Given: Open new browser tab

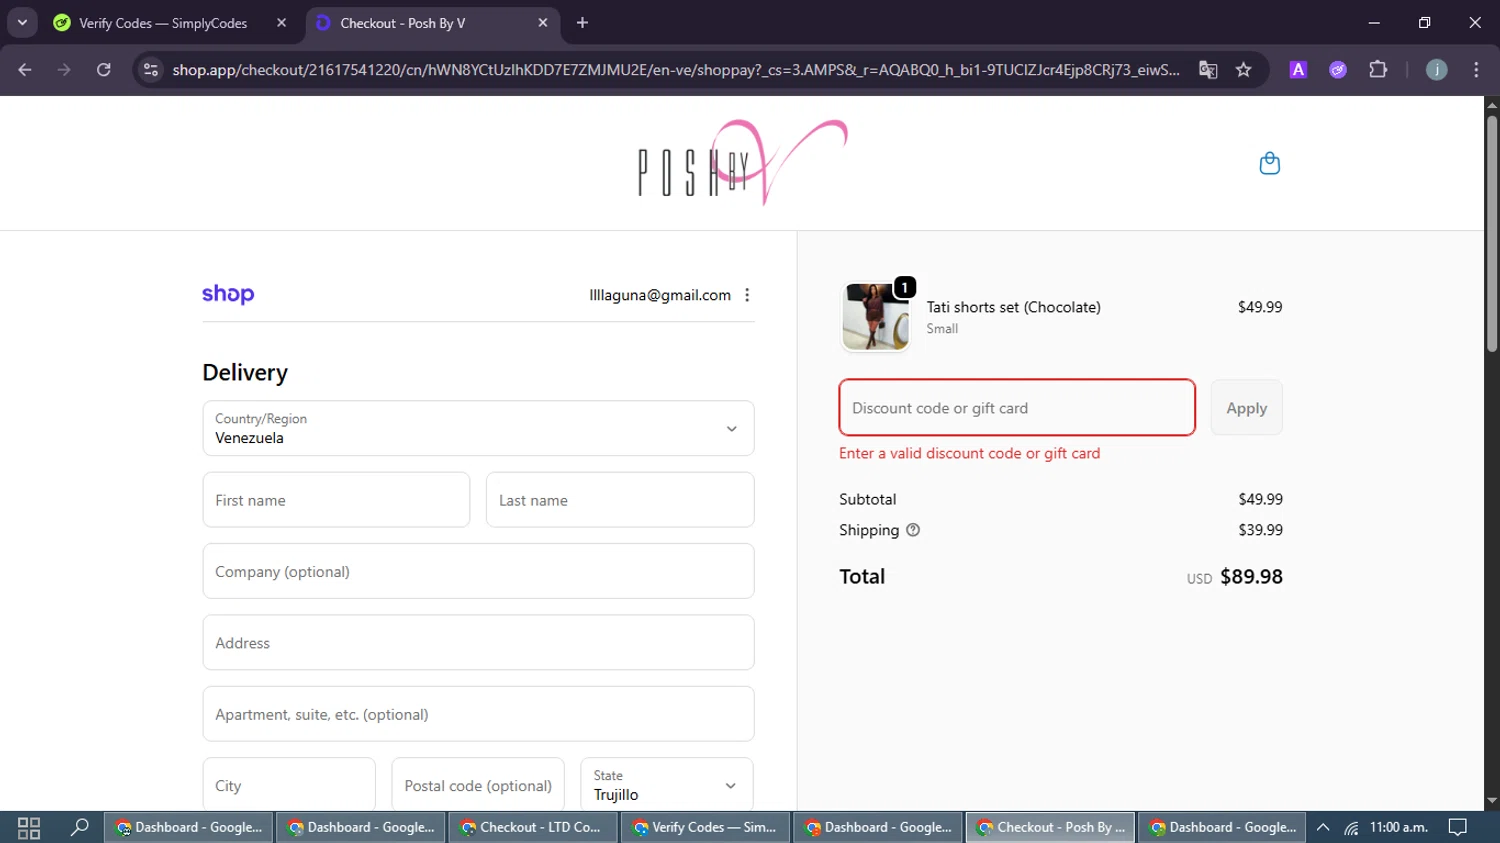Looking at the screenshot, I should [582, 22].
